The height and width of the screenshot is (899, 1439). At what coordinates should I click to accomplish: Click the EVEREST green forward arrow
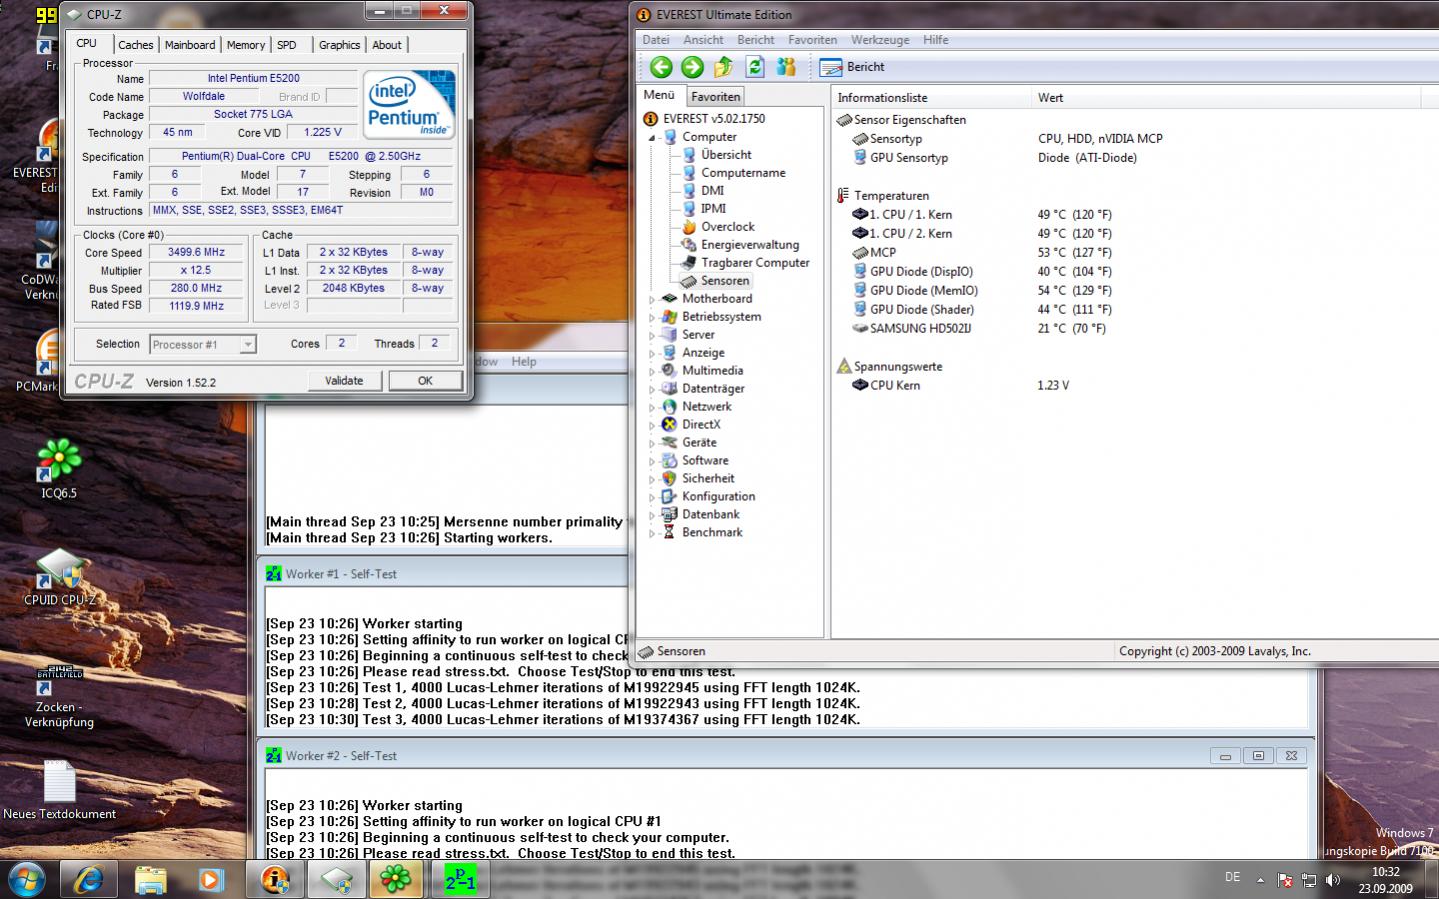pyautogui.click(x=692, y=67)
